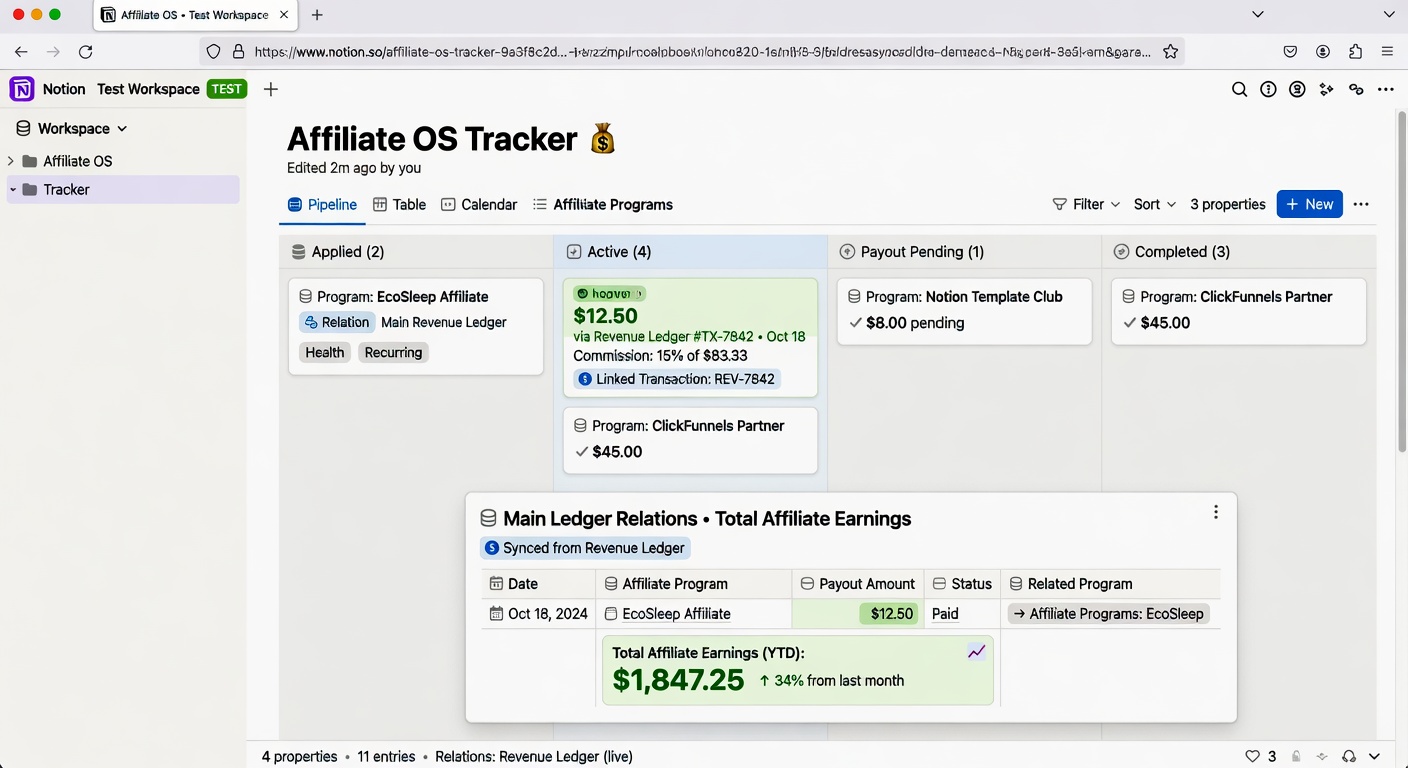Click the Recurring tag
This screenshot has height=768, width=1408.
(x=393, y=352)
